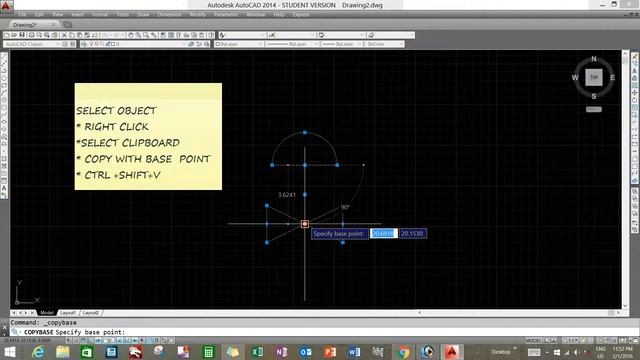The height and width of the screenshot is (360, 640).
Task: Open Word from the taskbar
Action: coord(354,352)
